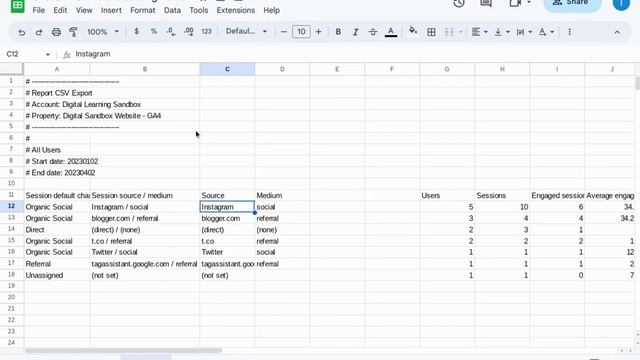Open the name box dropdown arrow
Screen dimensions: 640x360
[47, 54]
